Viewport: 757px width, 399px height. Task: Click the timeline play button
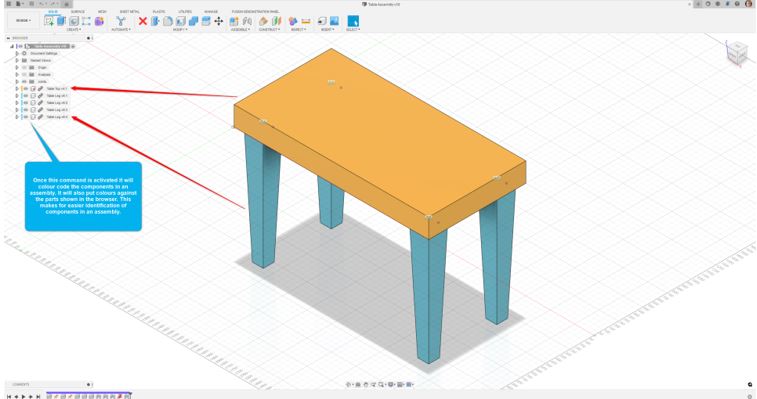(x=23, y=397)
